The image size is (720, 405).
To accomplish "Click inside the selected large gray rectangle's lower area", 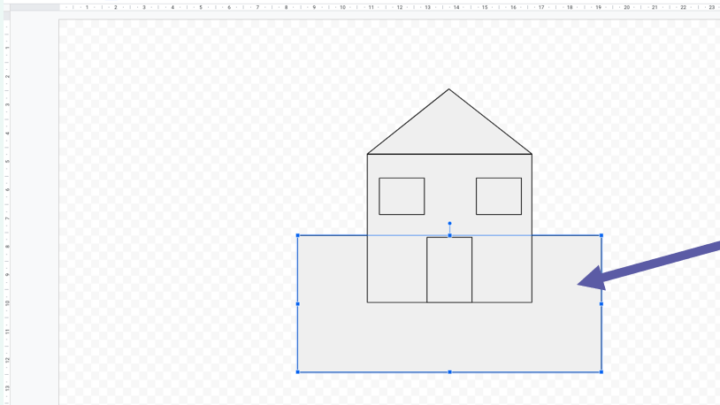I will [x=449, y=338].
